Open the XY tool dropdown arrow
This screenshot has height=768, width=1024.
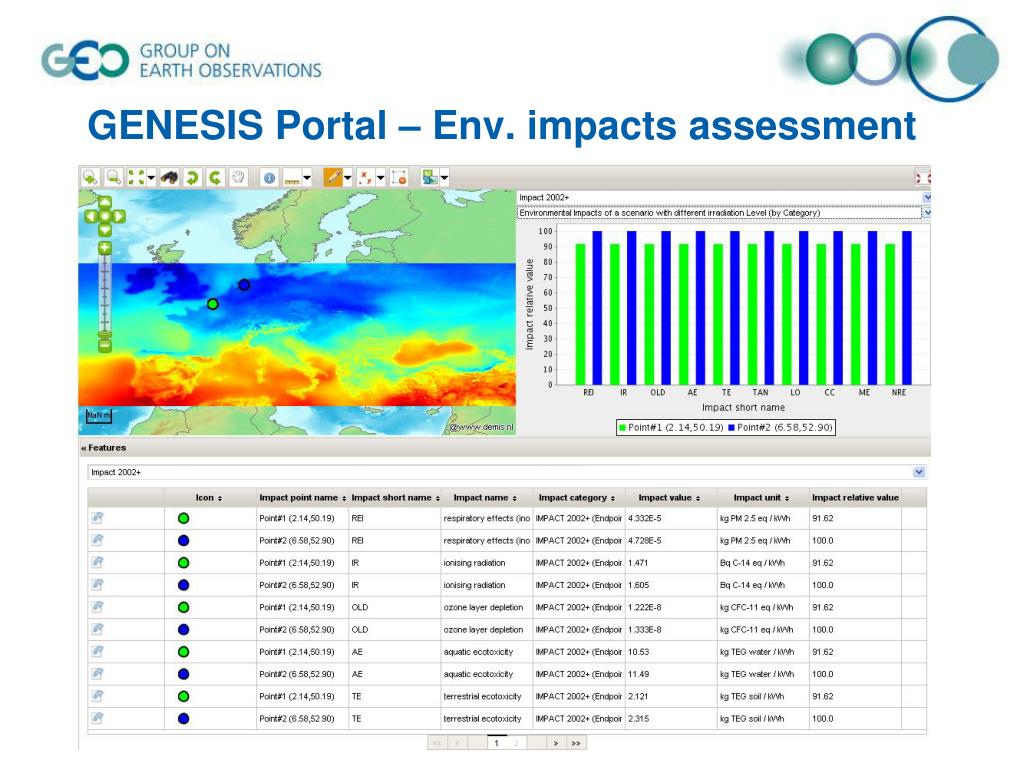381,178
